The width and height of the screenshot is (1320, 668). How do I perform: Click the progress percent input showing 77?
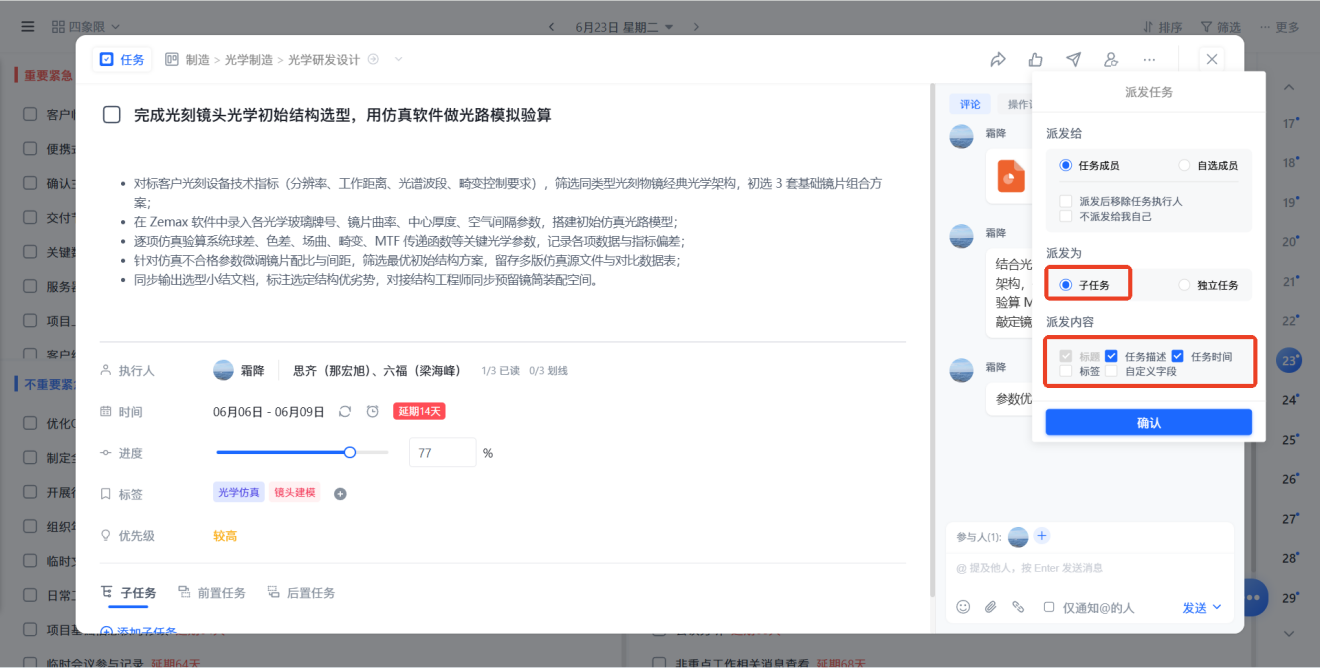443,453
